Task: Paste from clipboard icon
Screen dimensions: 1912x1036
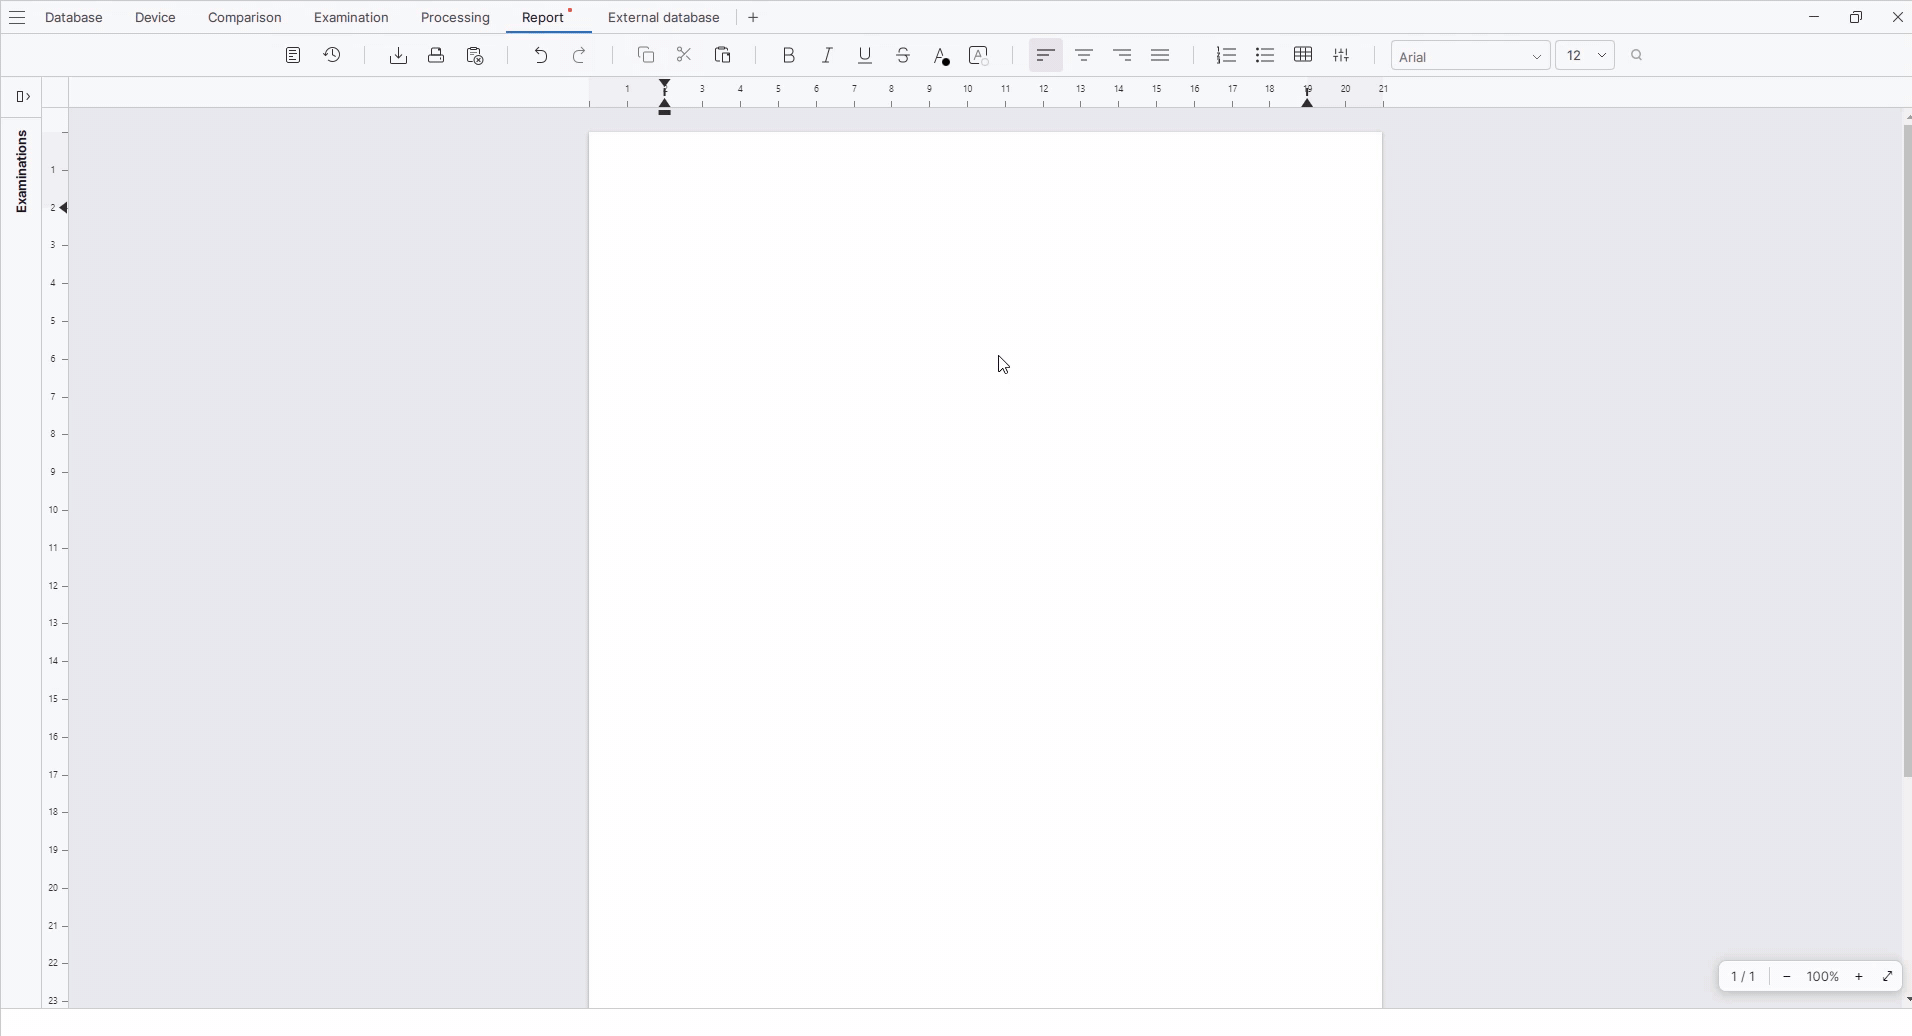Action: (723, 56)
